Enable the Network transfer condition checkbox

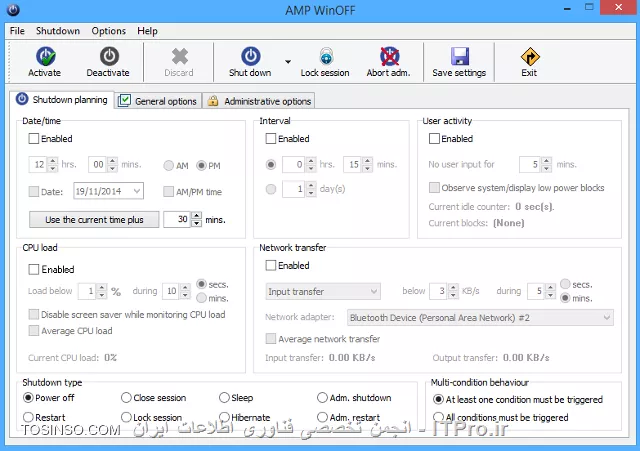tap(271, 265)
